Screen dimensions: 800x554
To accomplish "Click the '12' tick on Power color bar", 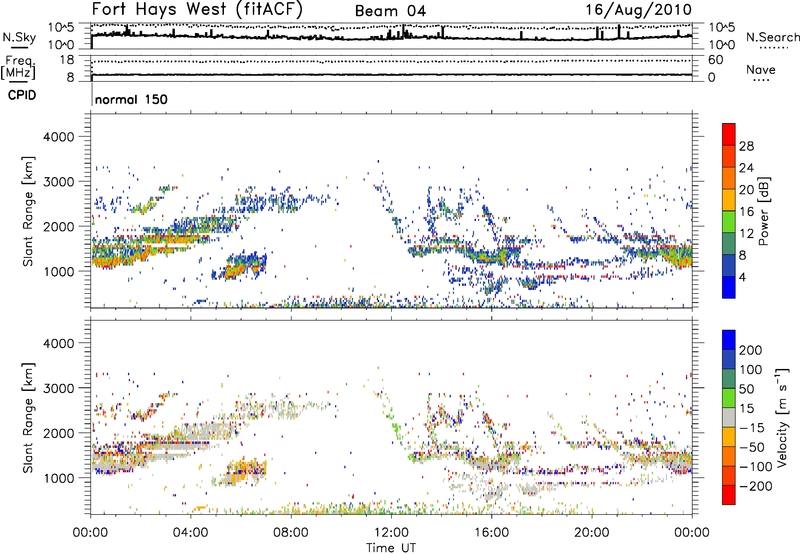I will [x=746, y=234].
